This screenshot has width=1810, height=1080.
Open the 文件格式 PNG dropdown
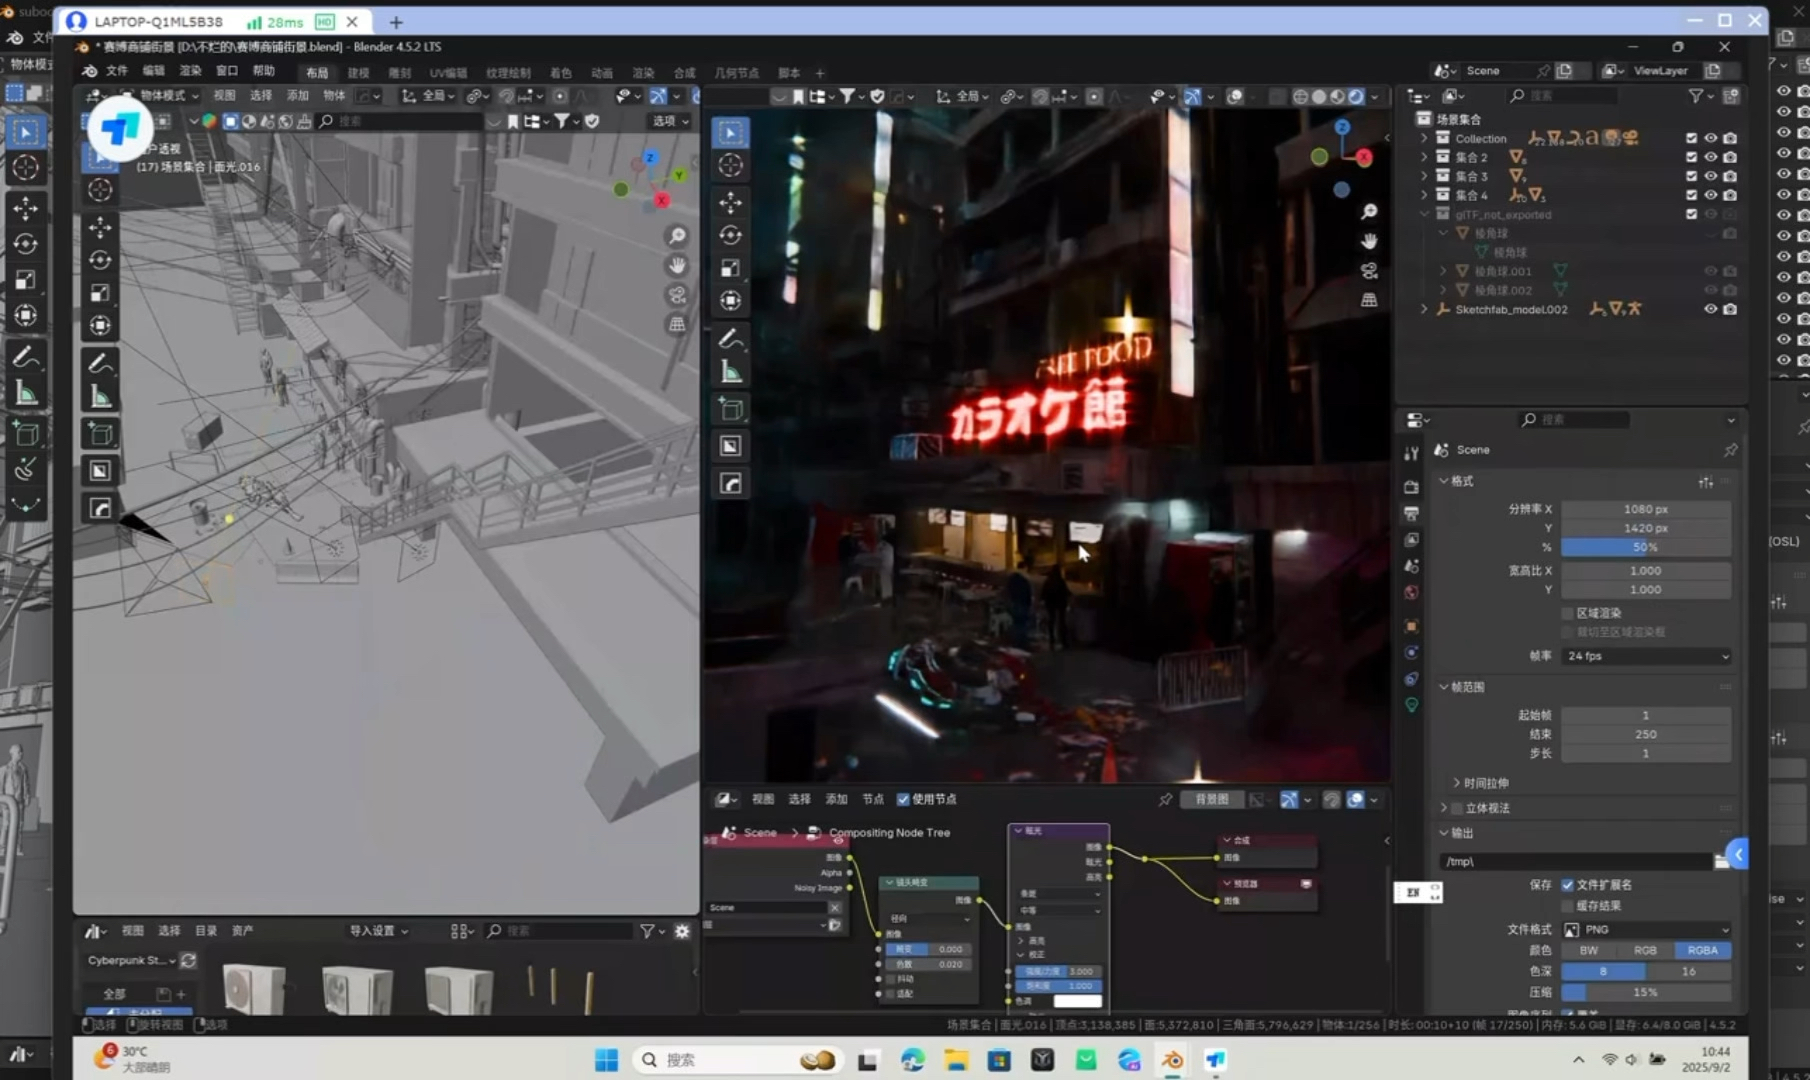pos(1646,930)
